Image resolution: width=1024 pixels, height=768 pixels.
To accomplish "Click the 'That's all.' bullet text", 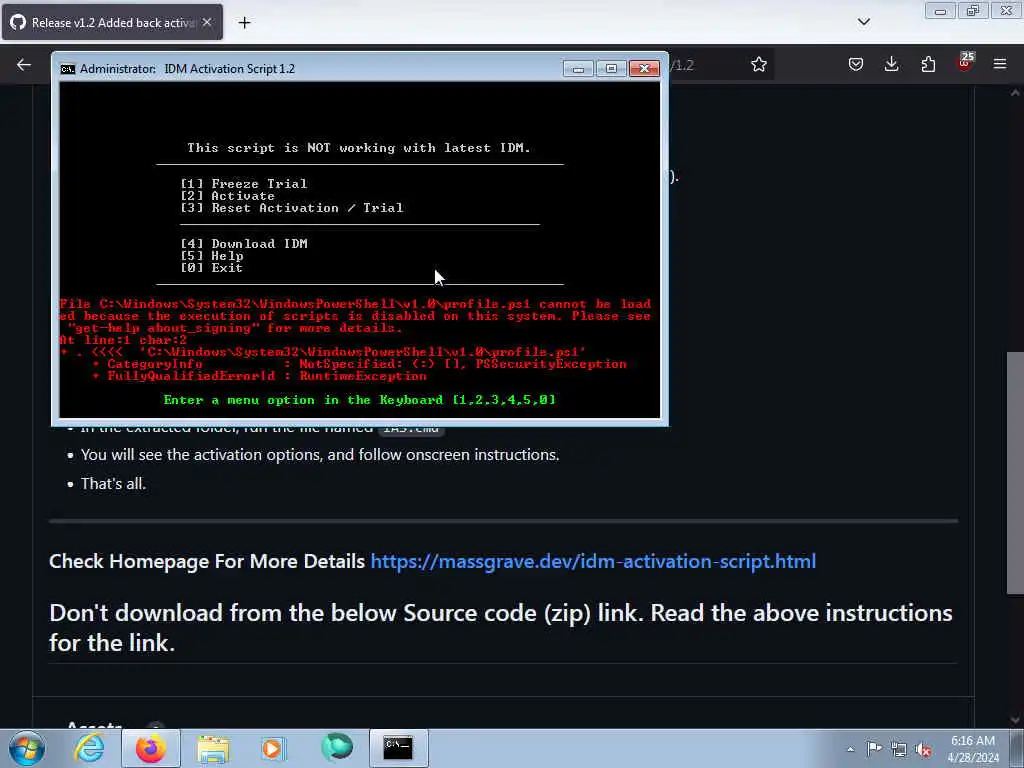I will pyautogui.click(x=113, y=484).
